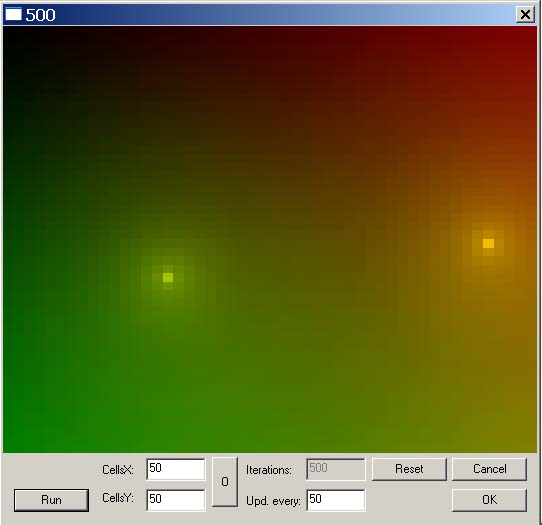Image resolution: width=542 pixels, height=525 pixels.
Task: Click the Upd. every label
Action: 273,501
